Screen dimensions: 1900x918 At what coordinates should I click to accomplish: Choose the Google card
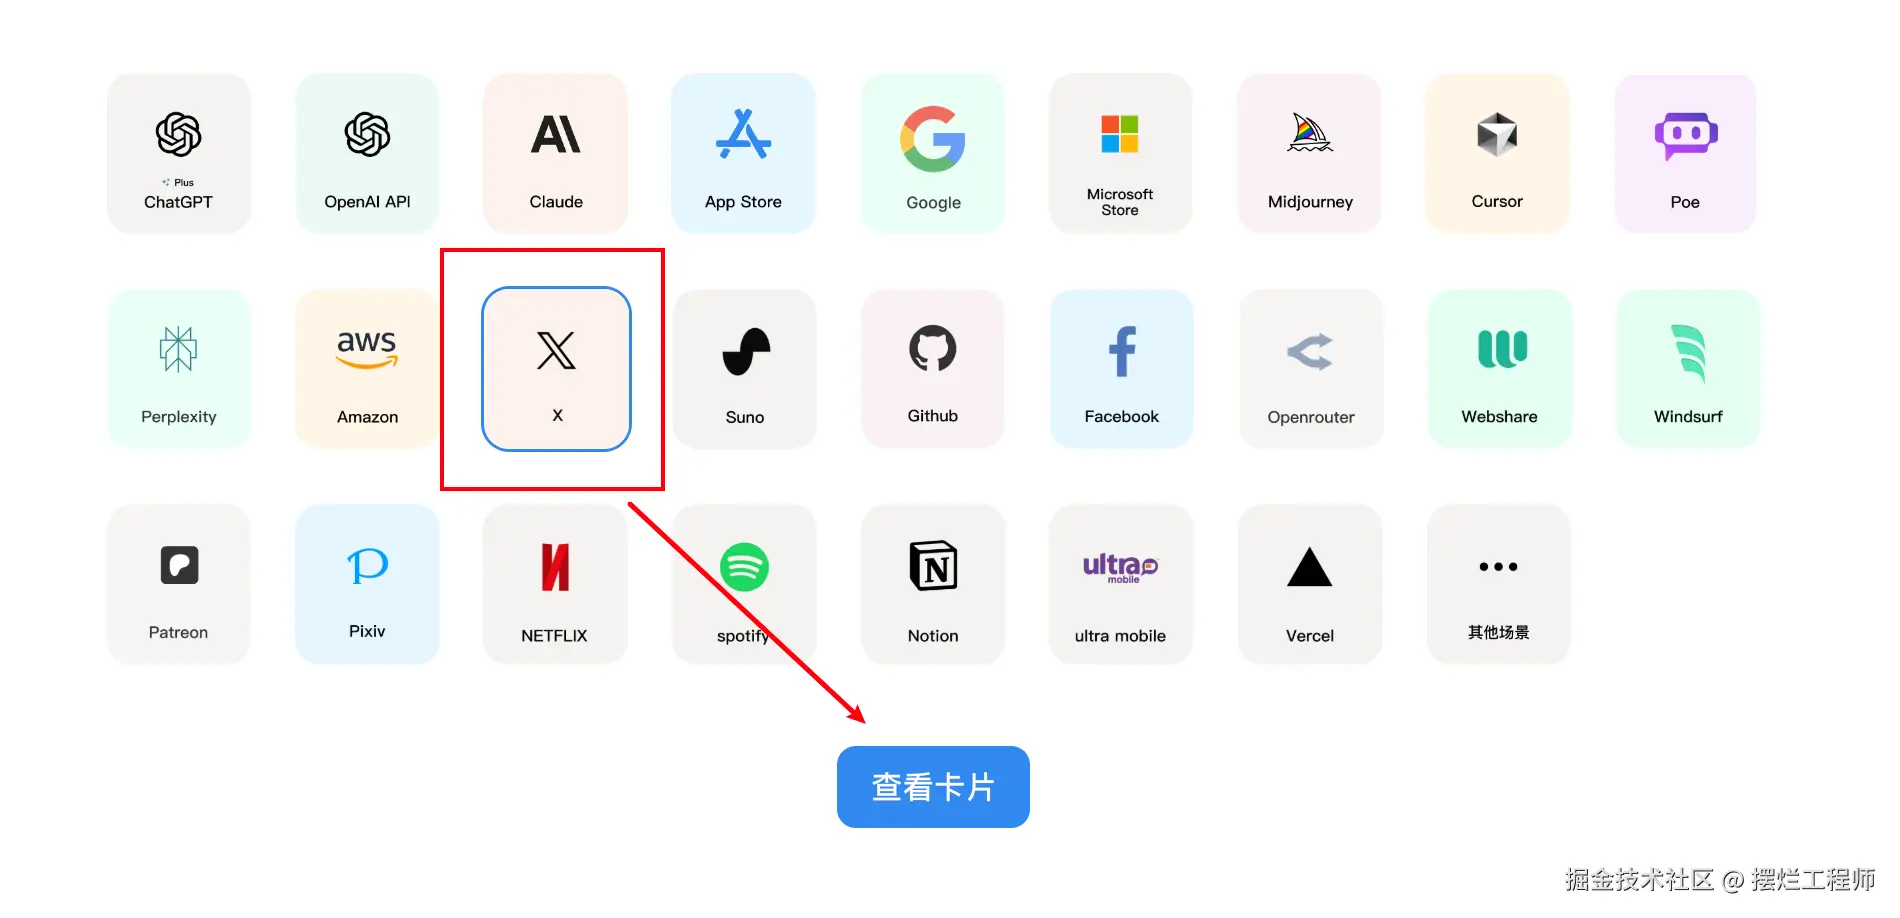933,153
